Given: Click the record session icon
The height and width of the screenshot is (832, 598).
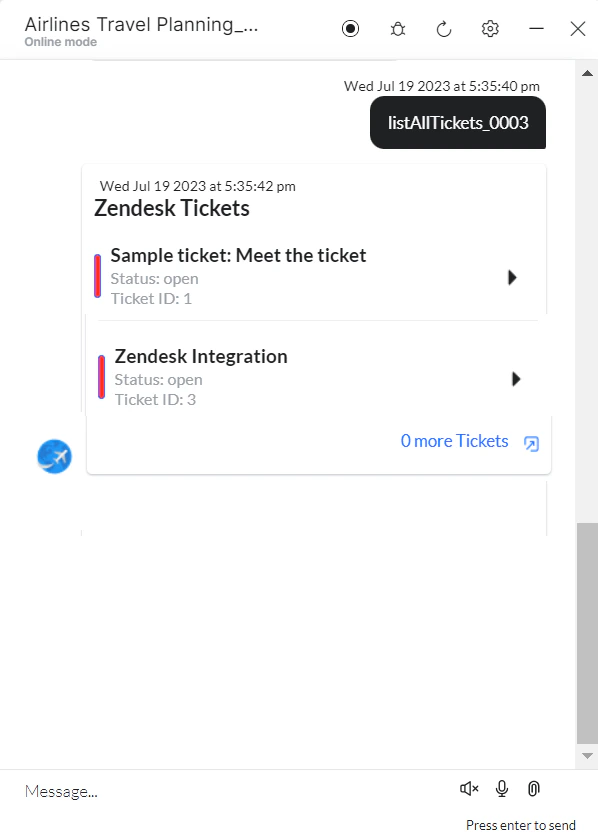Looking at the screenshot, I should 350,28.
